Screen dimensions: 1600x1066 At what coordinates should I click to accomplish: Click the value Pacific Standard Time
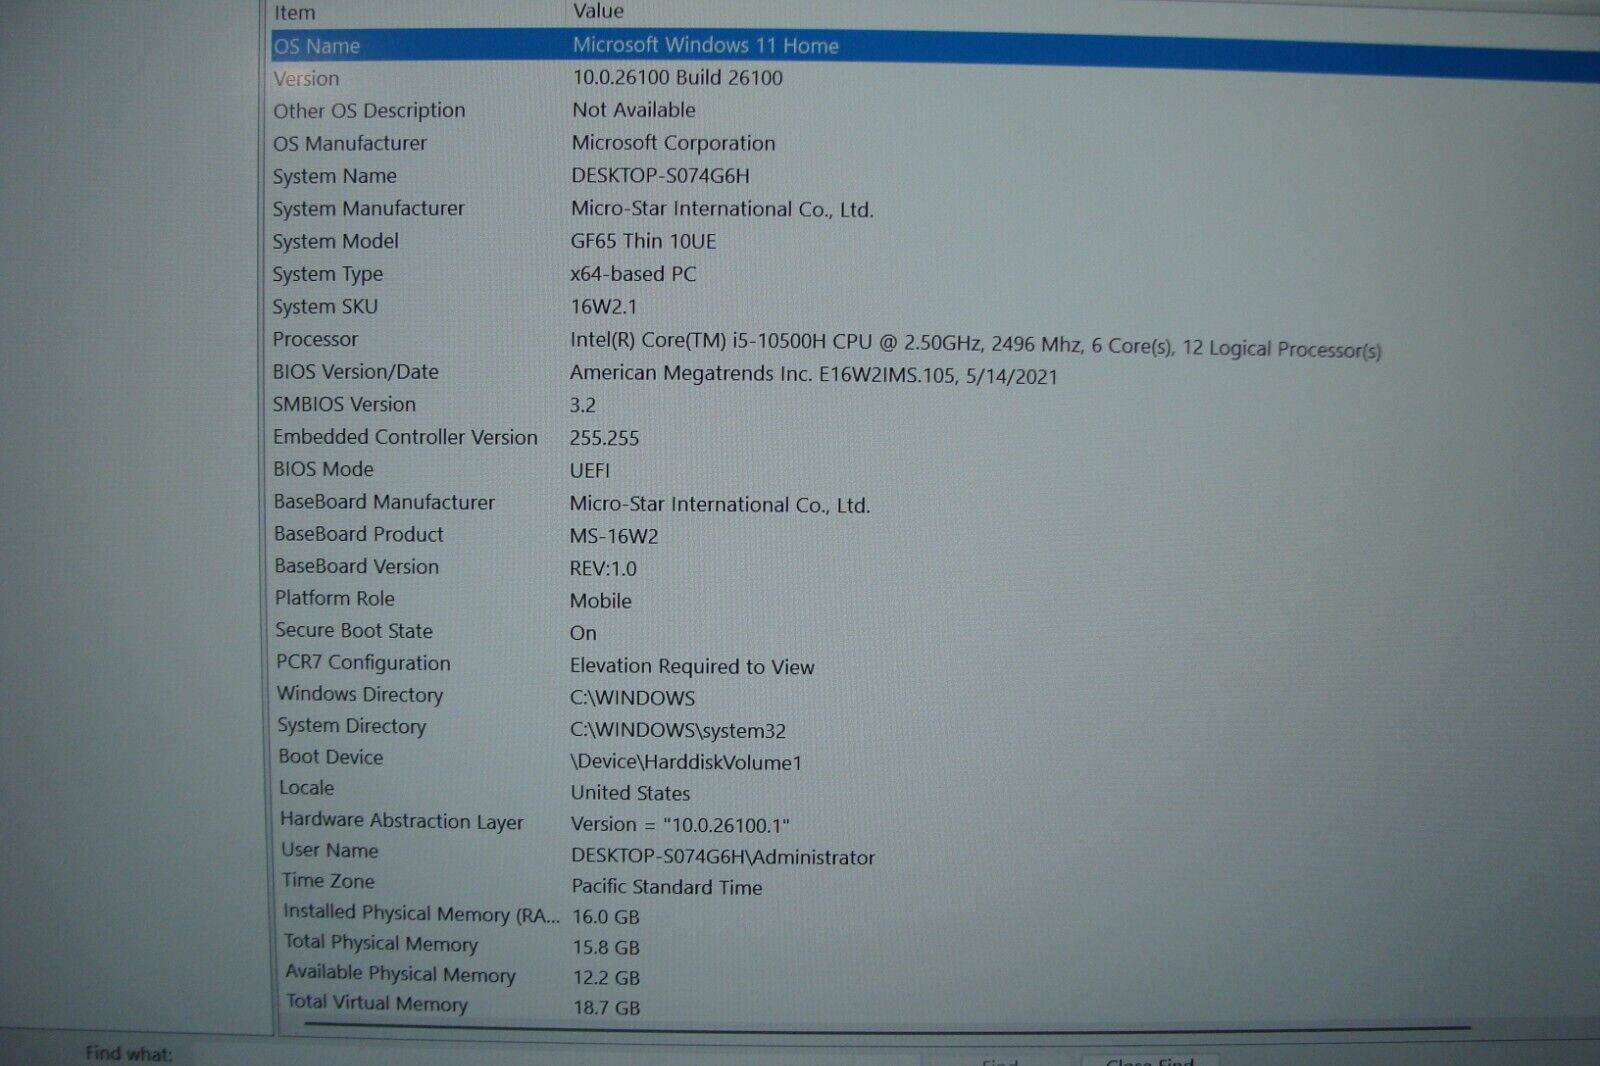[667, 886]
